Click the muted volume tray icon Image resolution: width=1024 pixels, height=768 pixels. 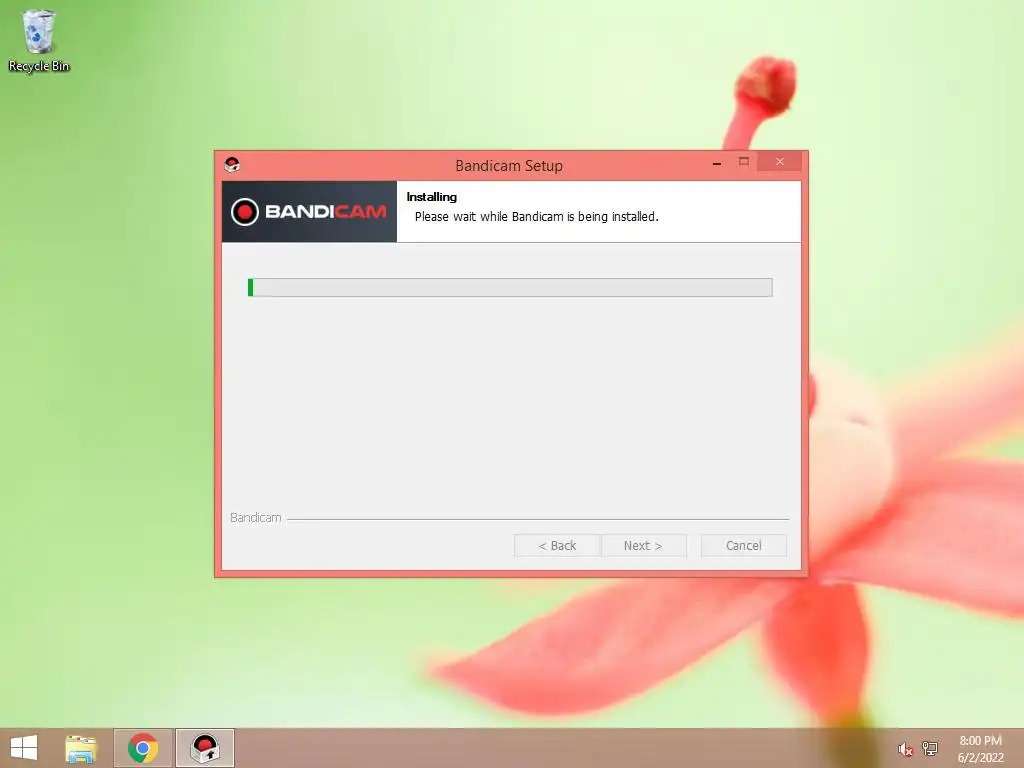[x=905, y=749]
